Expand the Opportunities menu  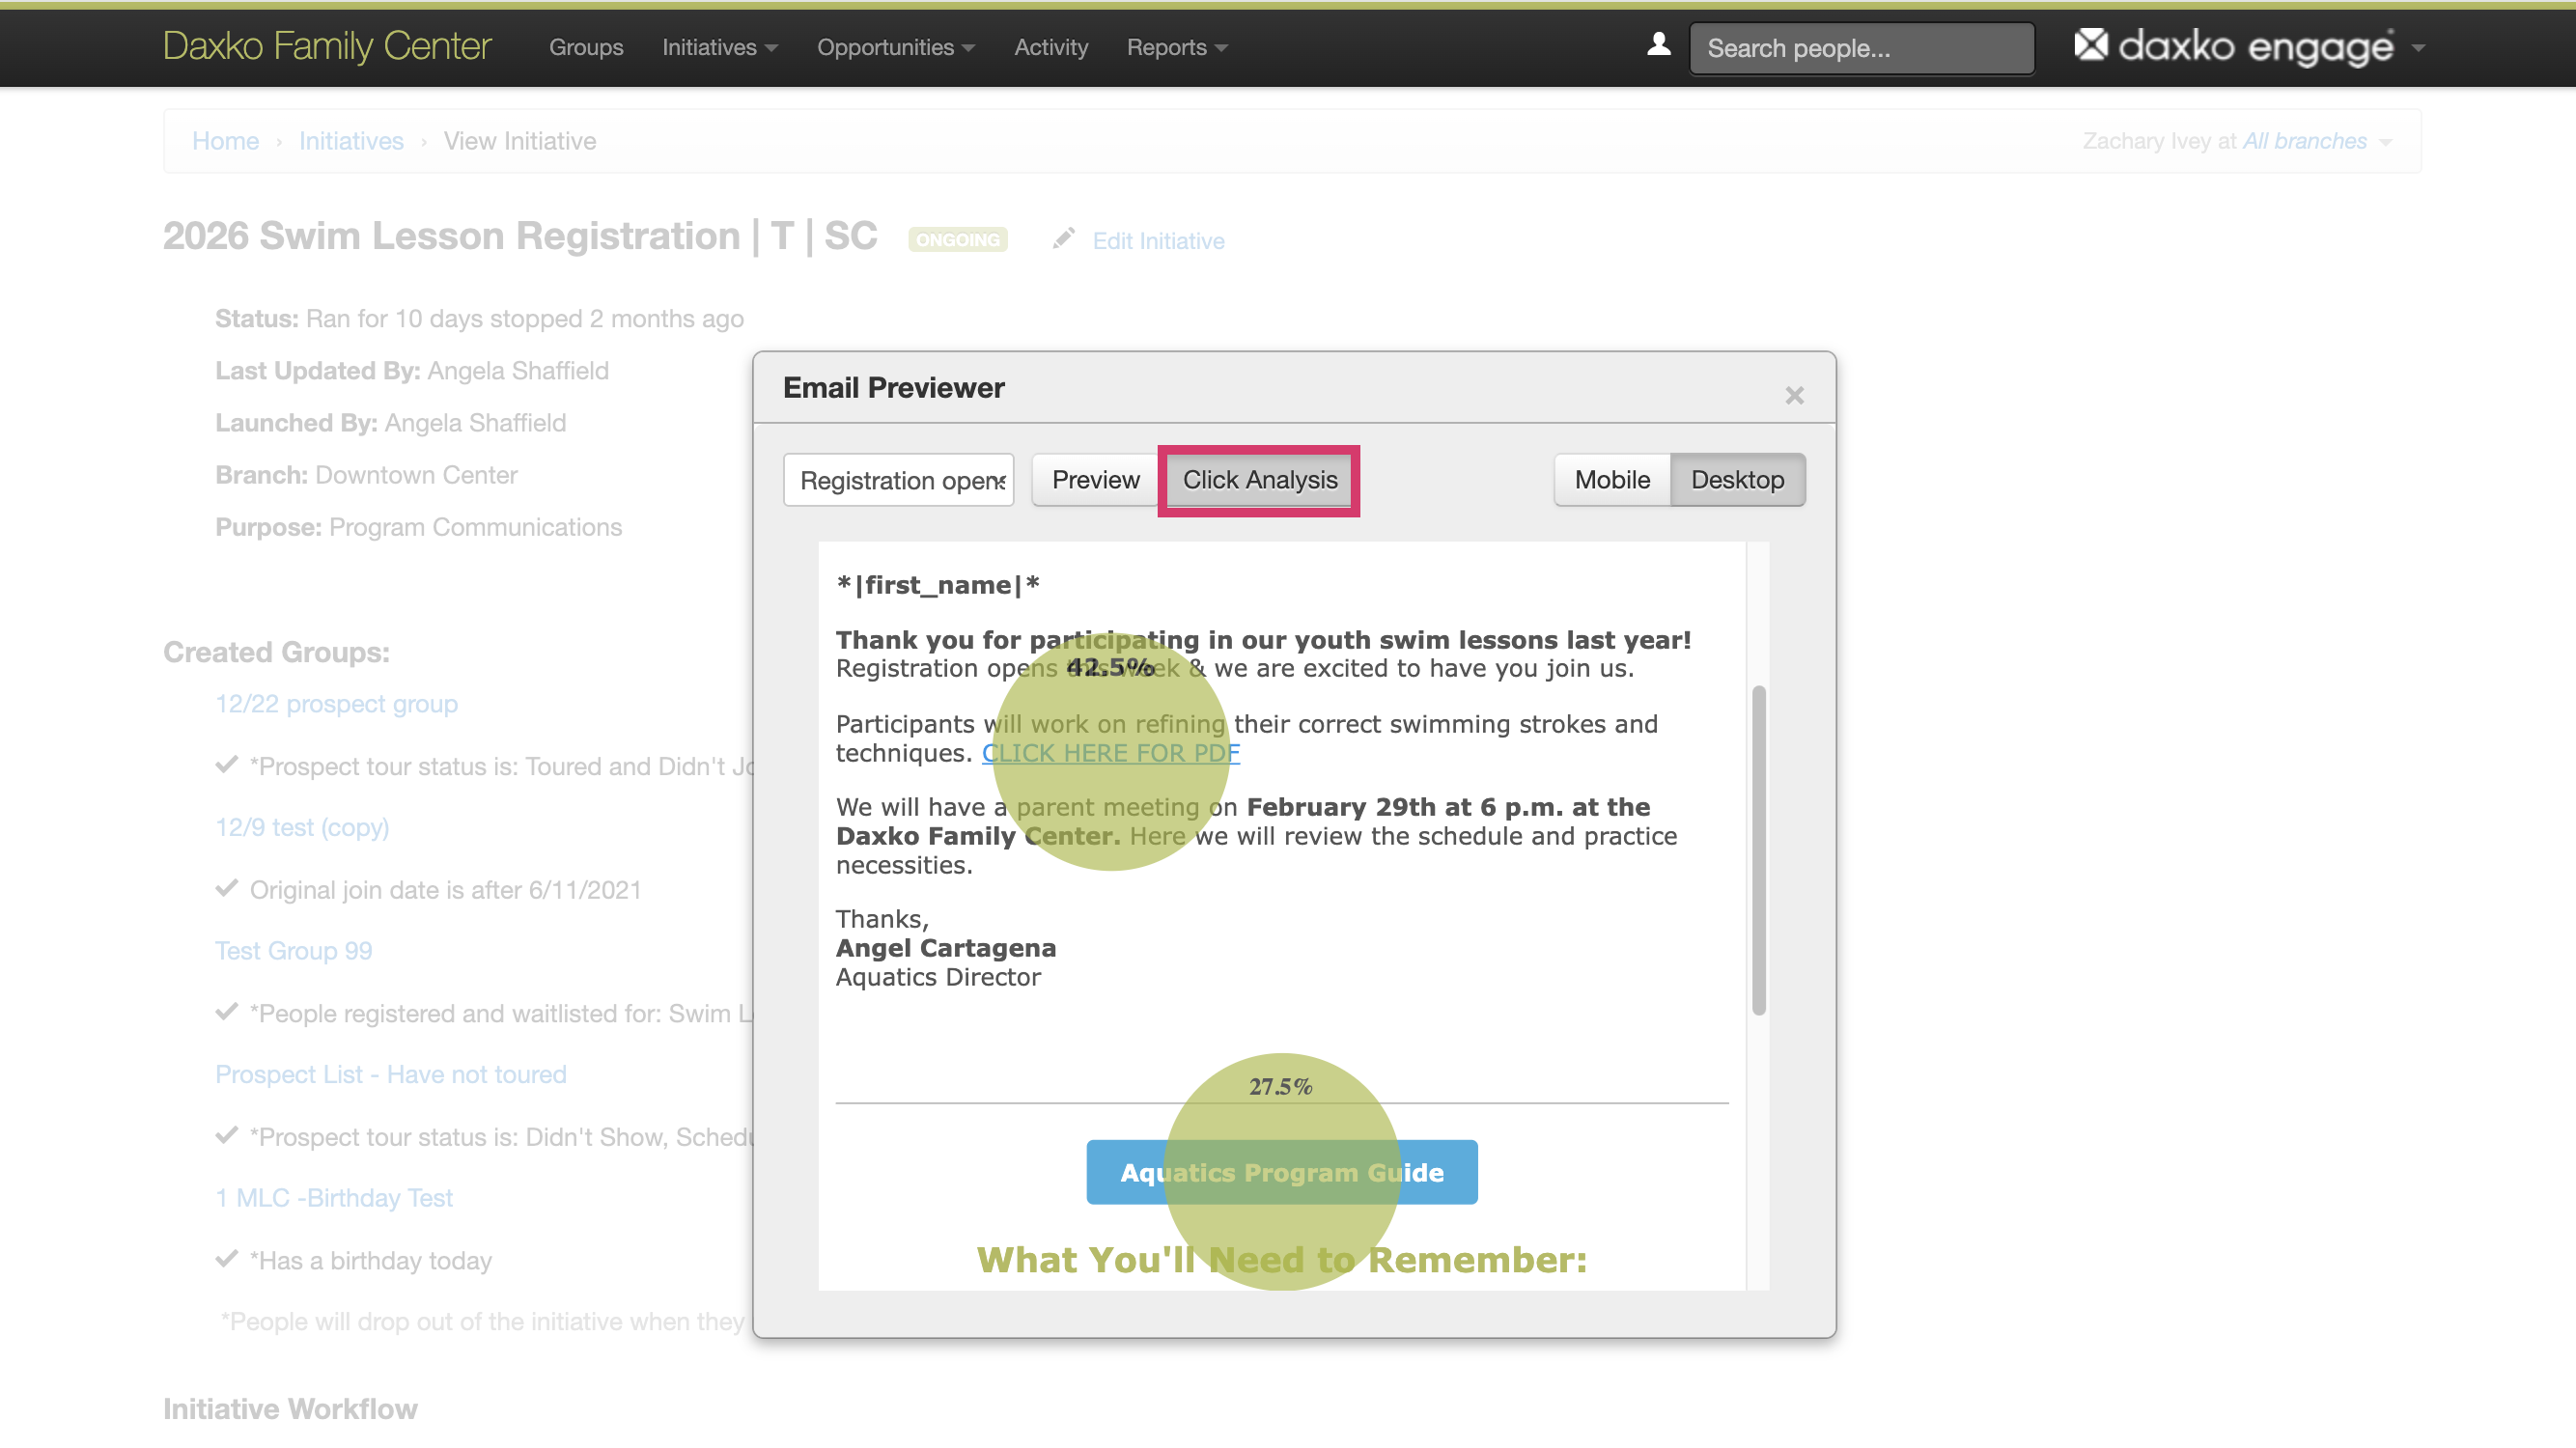click(x=895, y=47)
